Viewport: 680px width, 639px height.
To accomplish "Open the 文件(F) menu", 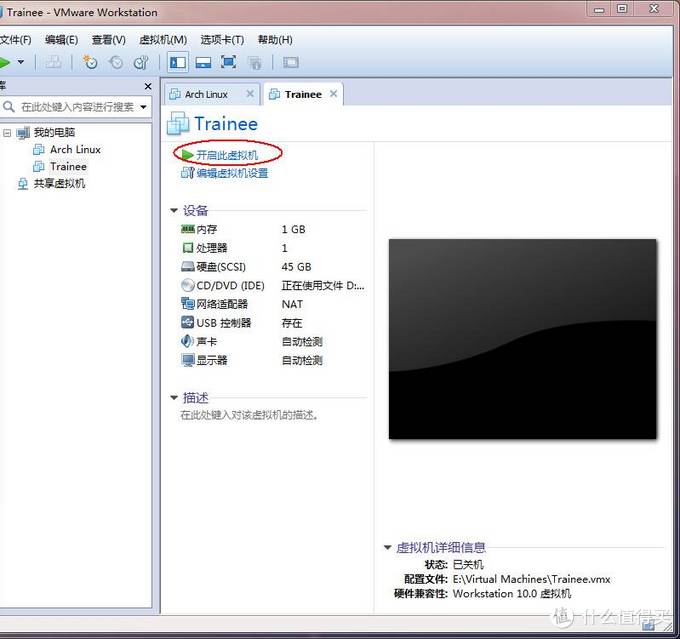I will [x=16, y=40].
